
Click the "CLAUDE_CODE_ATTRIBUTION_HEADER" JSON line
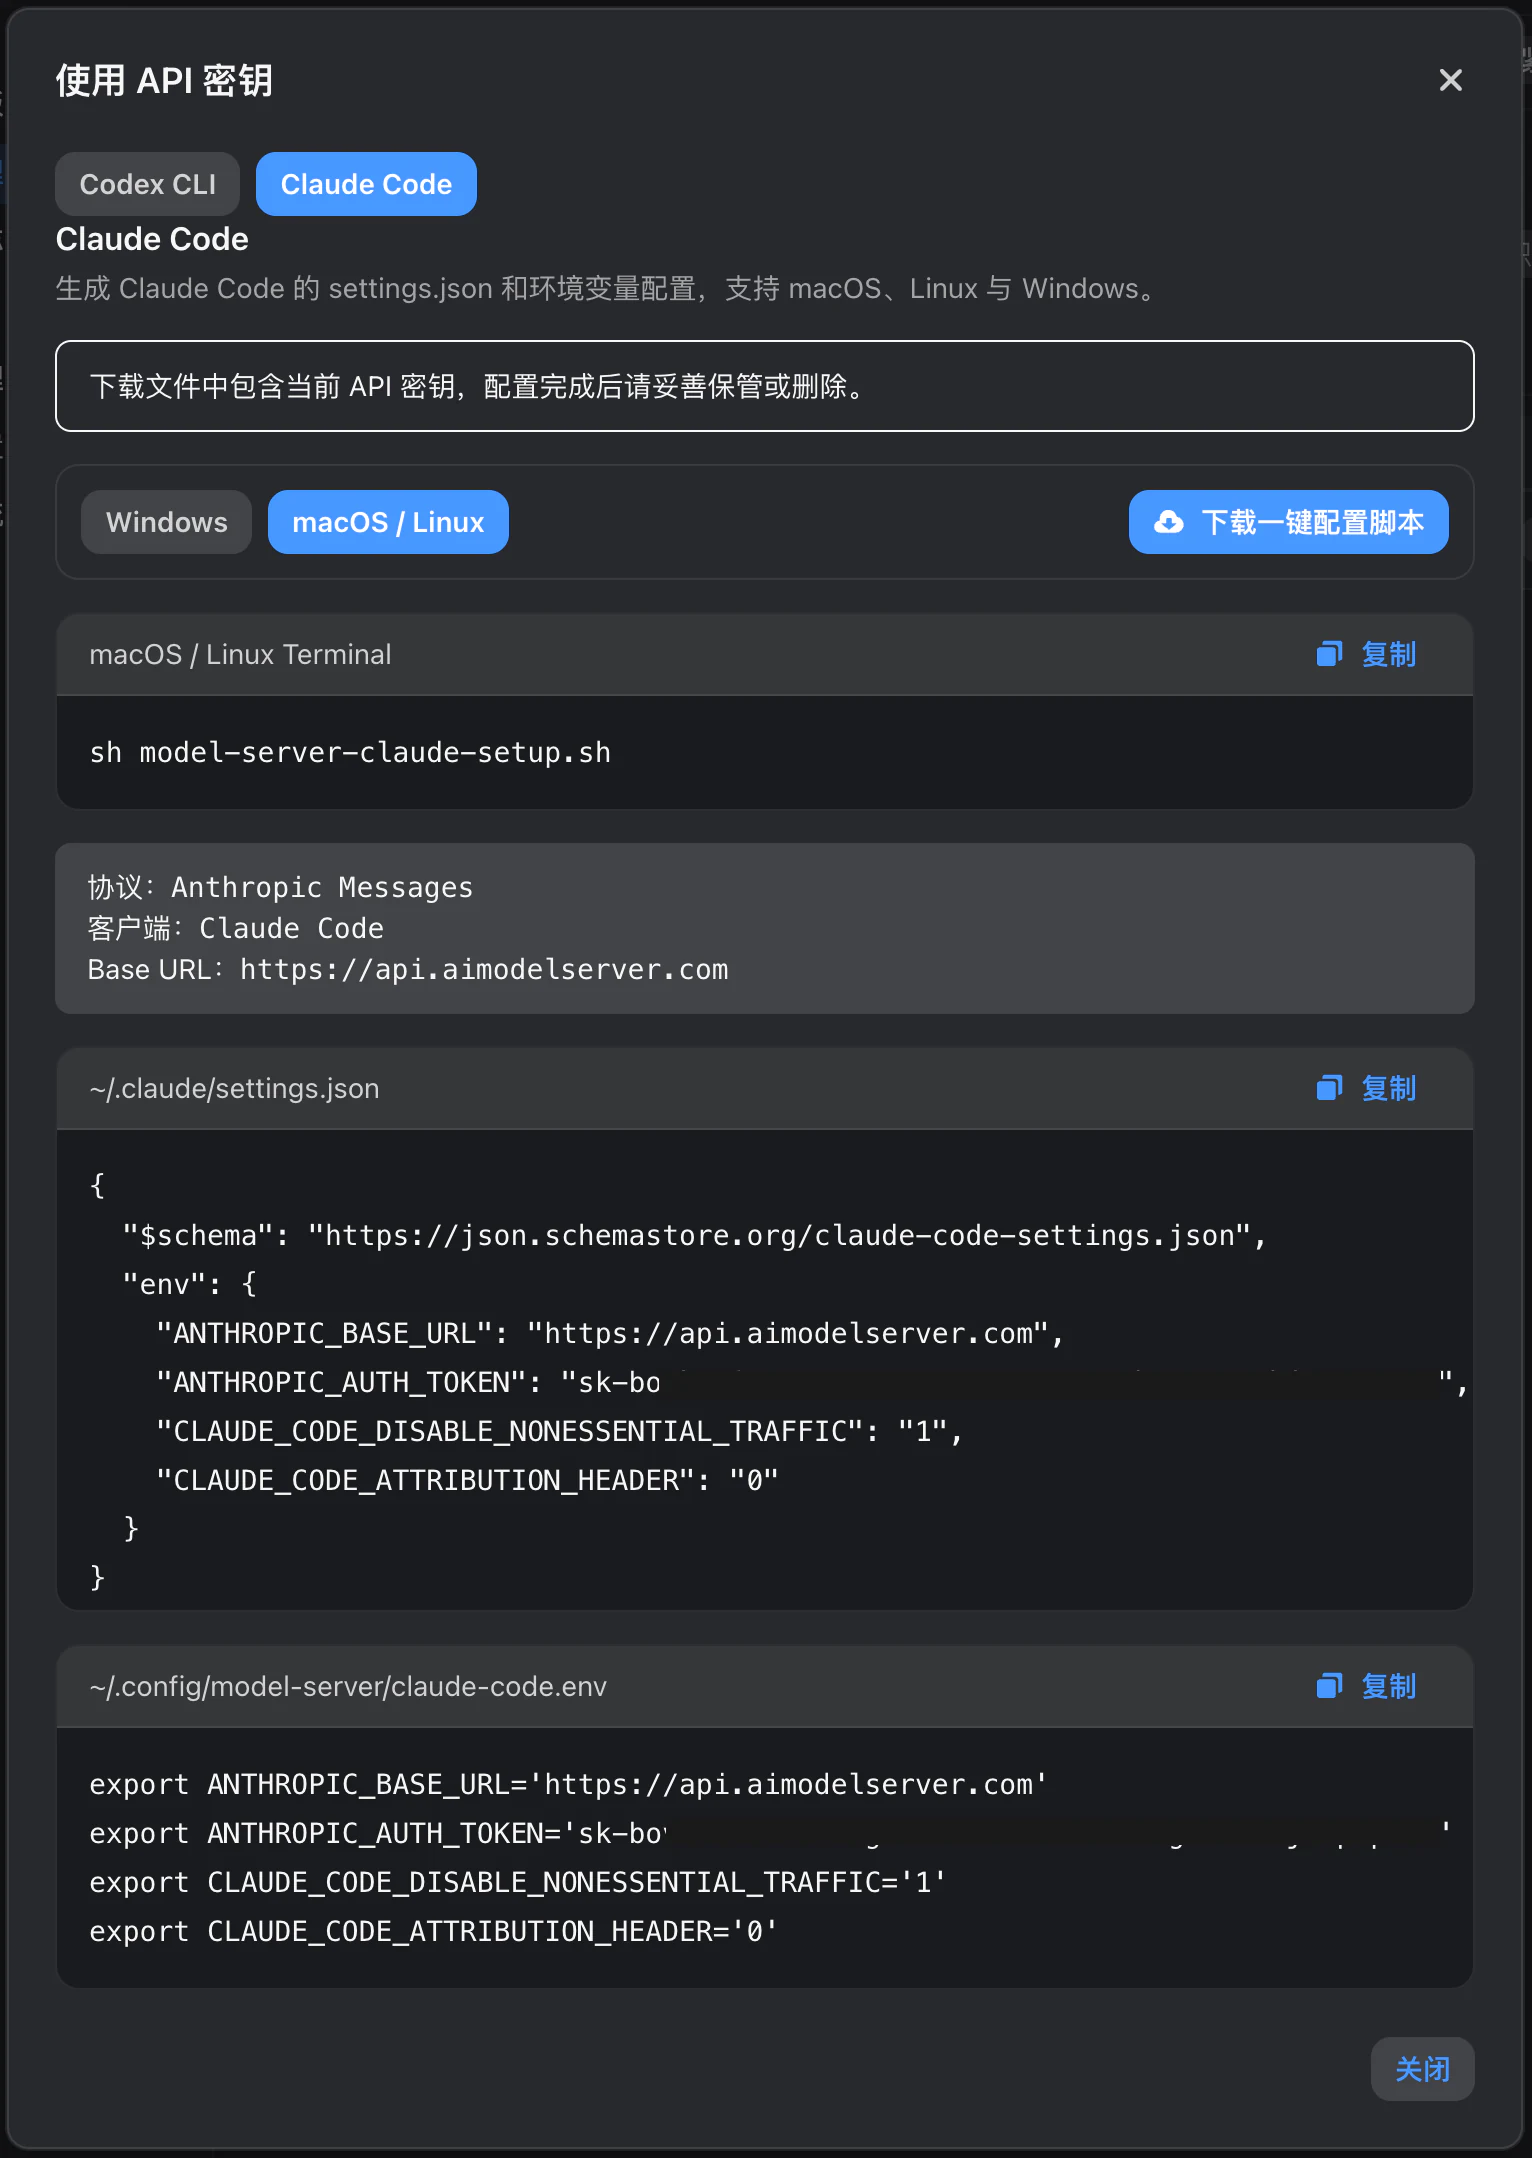[467, 1480]
